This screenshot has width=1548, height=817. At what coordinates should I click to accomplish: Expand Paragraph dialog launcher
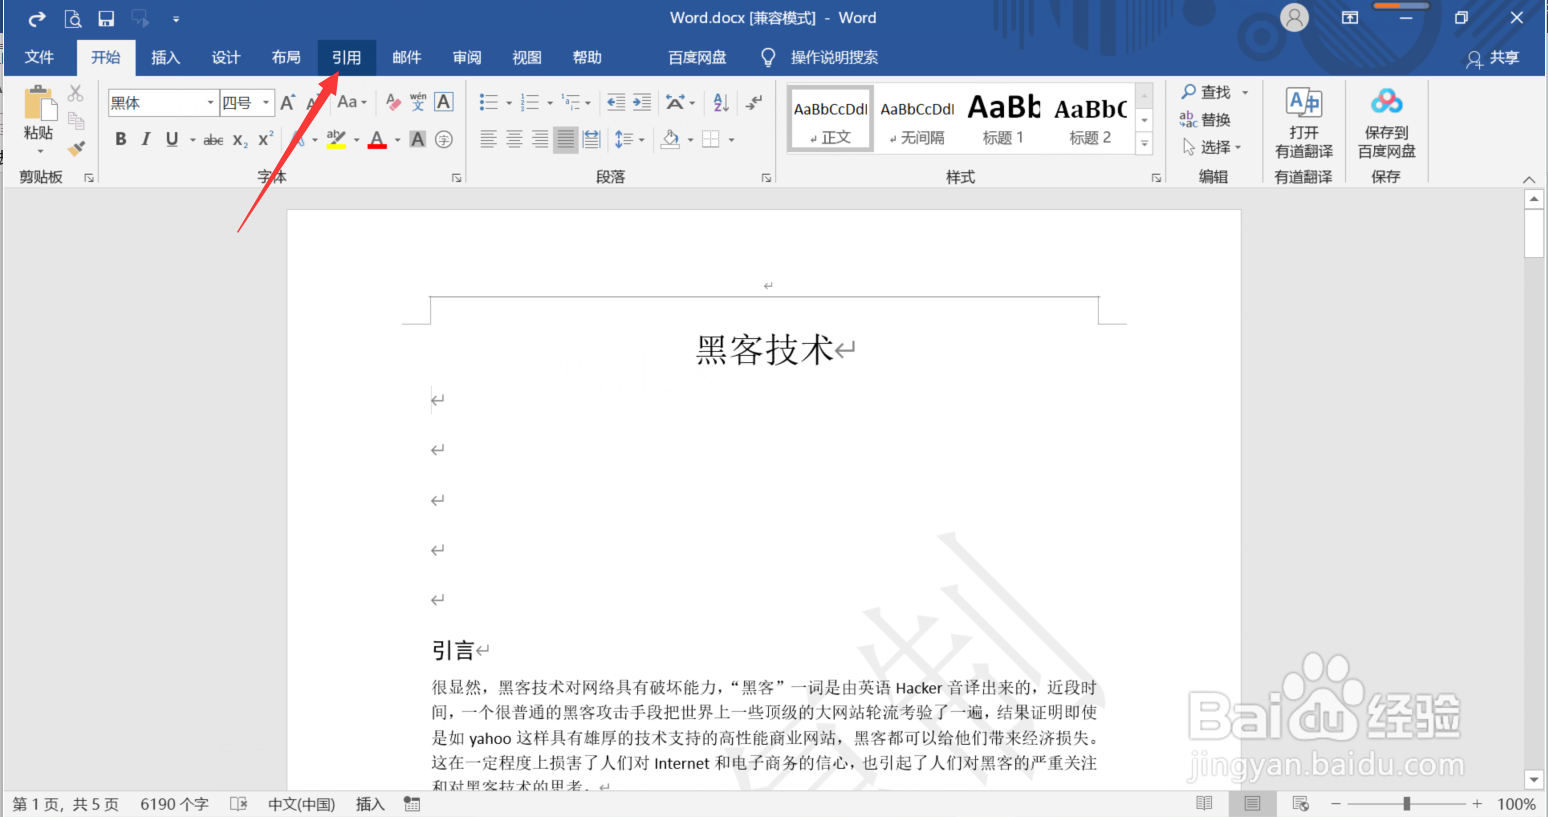(x=766, y=178)
